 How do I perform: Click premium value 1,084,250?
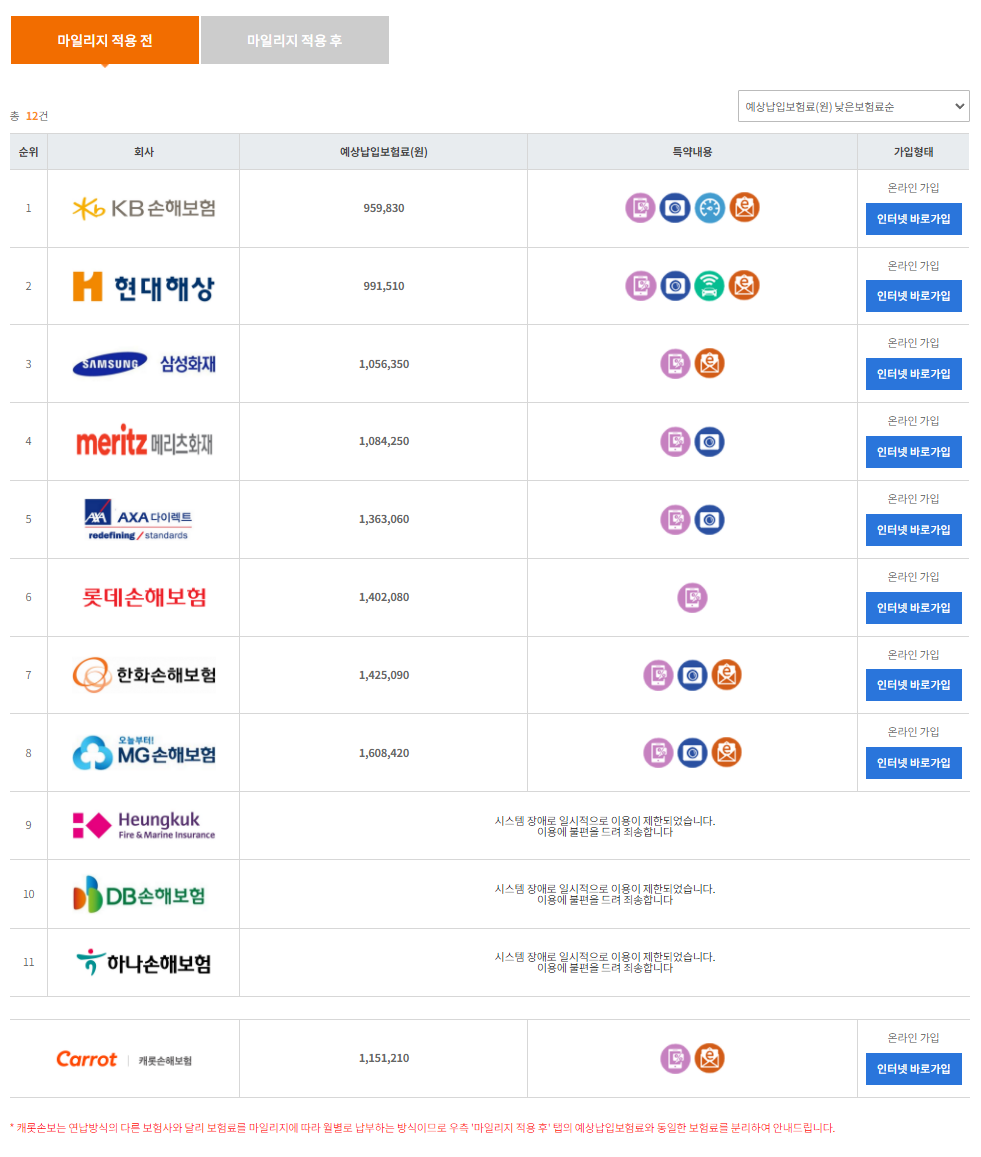click(384, 441)
